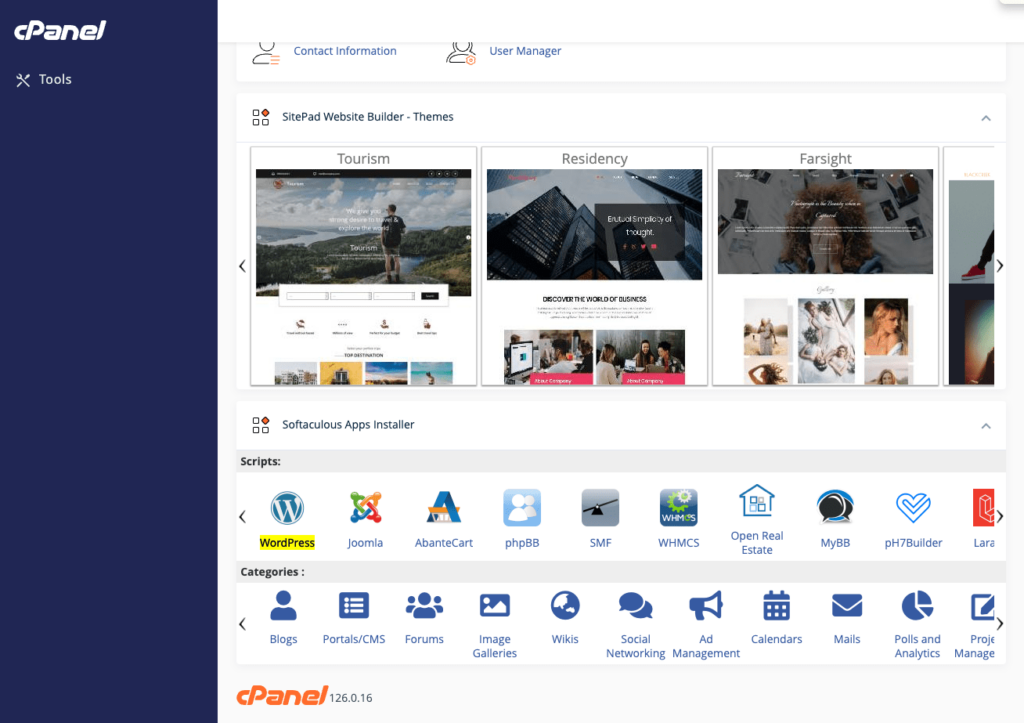1024x723 pixels.
Task: Collapse the SitePad Website Builder section
Action: [986, 118]
